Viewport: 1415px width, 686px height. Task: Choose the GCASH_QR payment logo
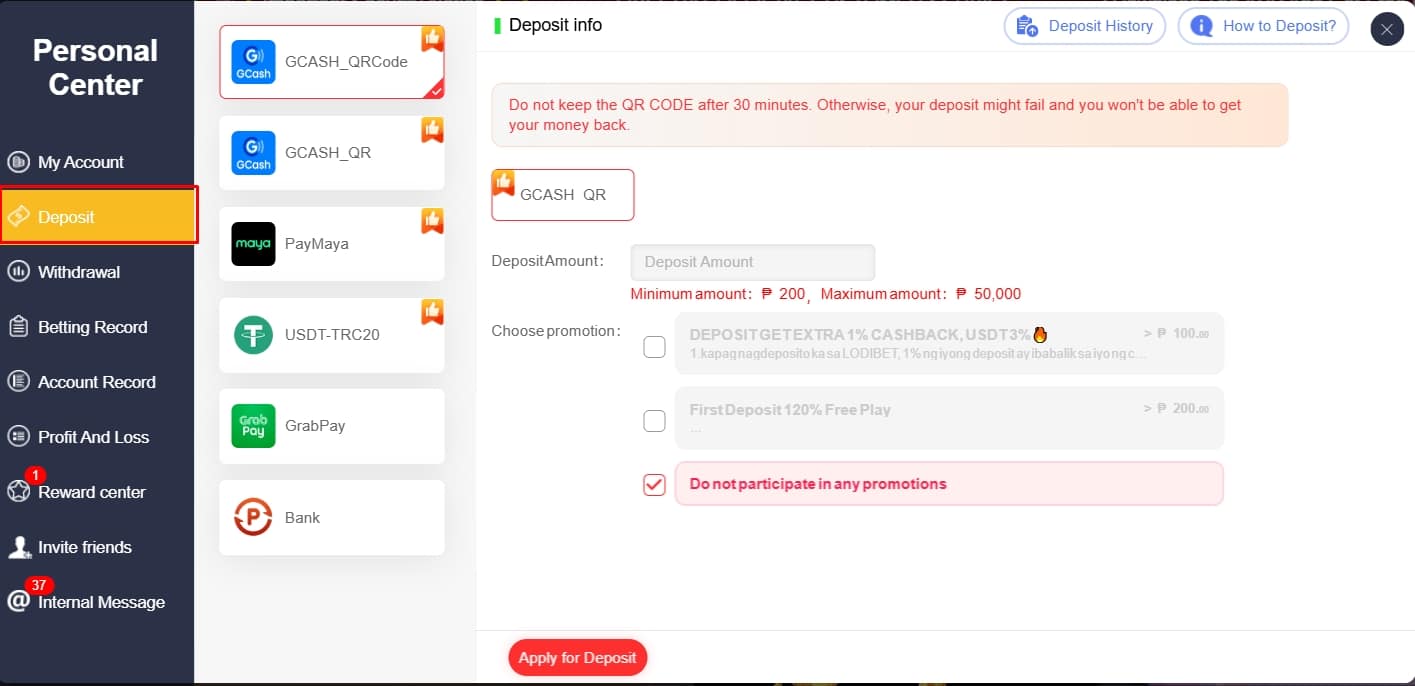click(x=253, y=153)
